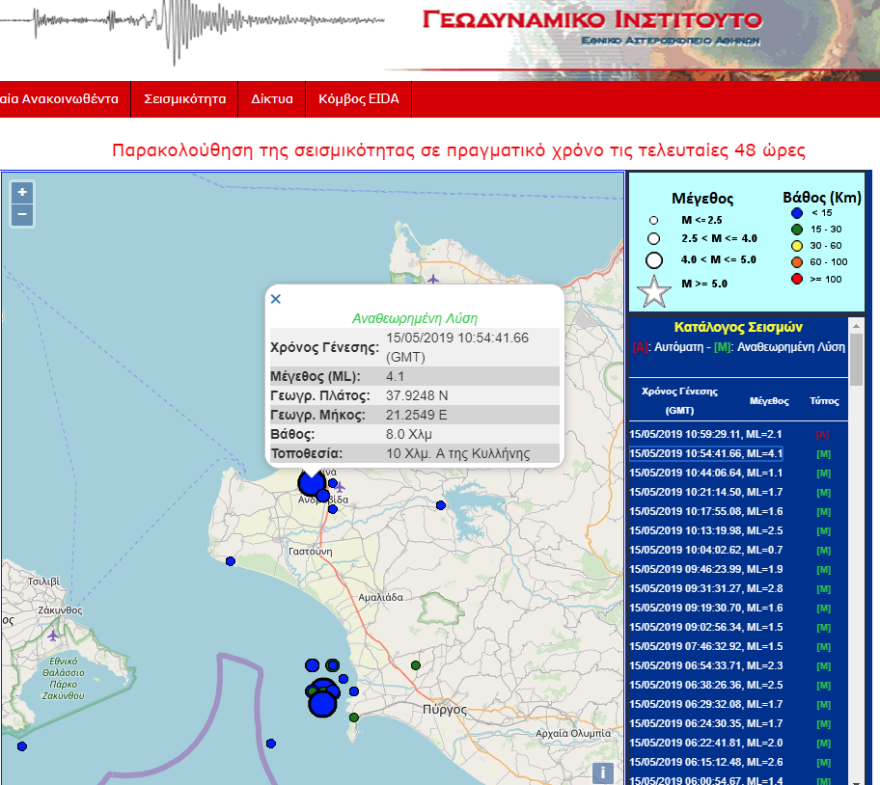The height and width of the screenshot is (785, 880).
Task: Select the blue < 15 km depth marker
Action: tap(796, 213)
